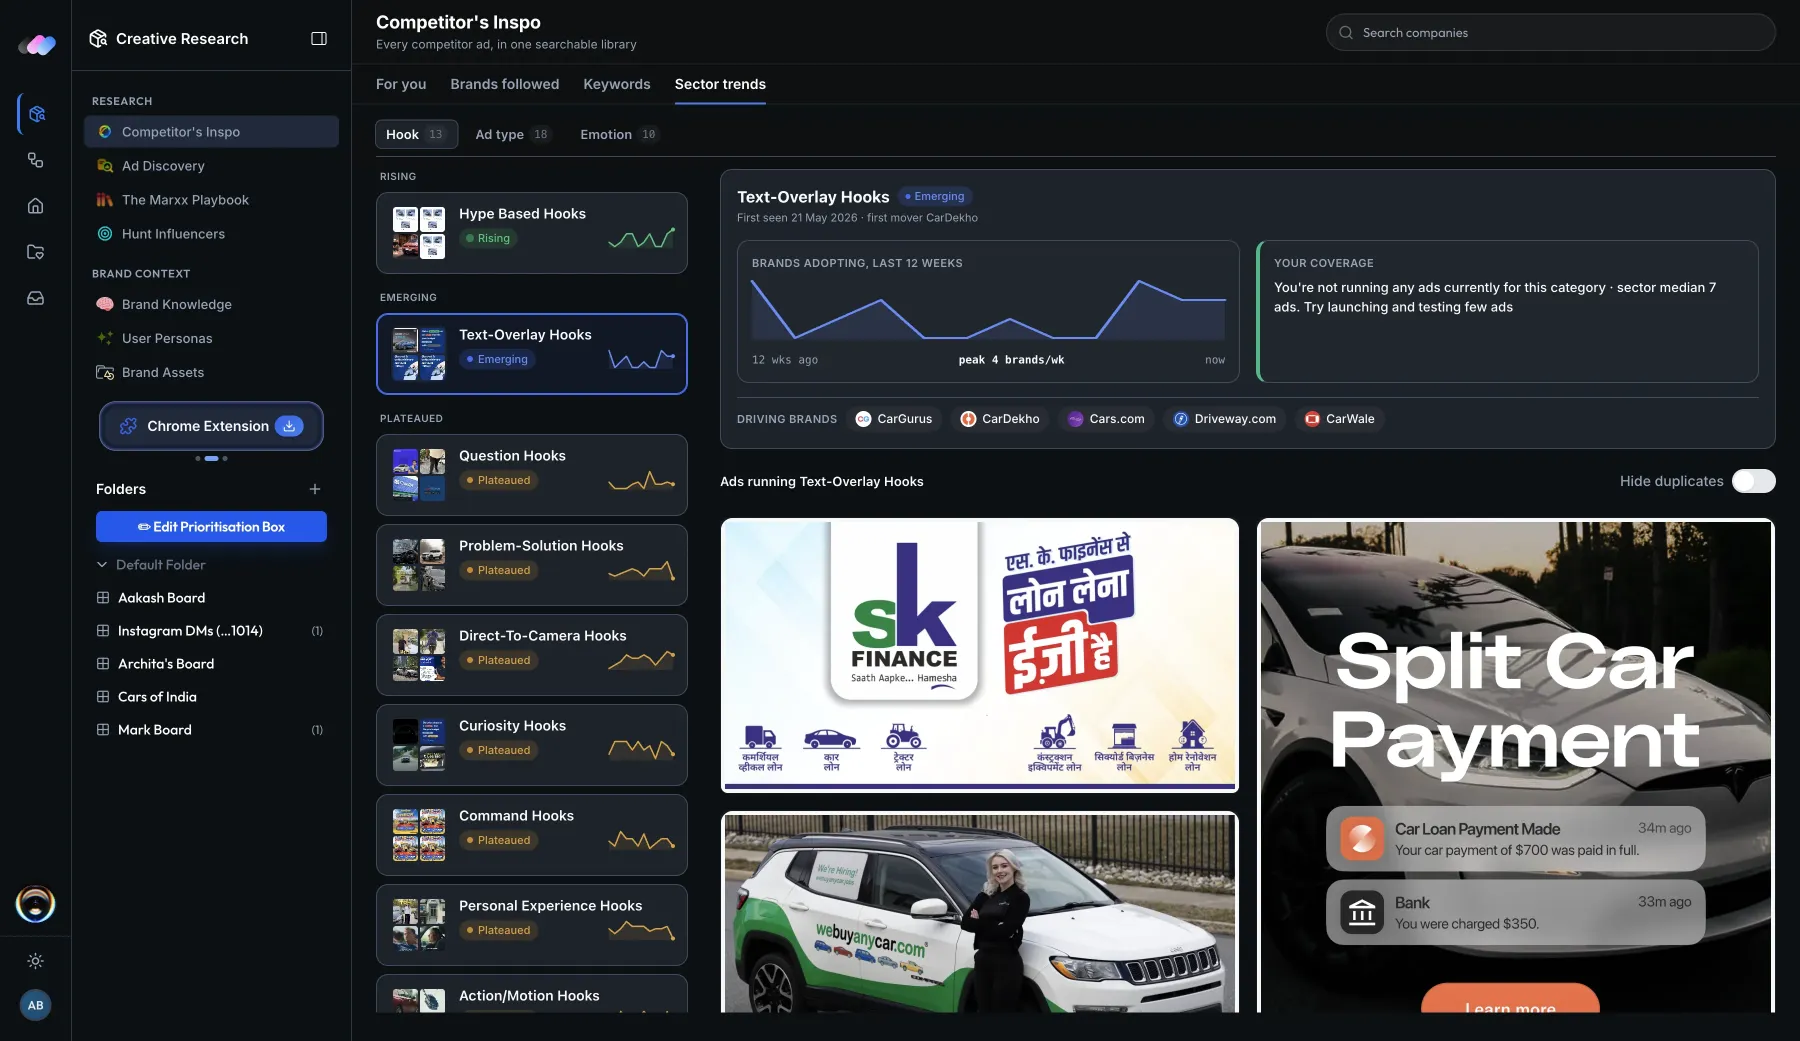Click the brands adopting line chart

point(988,310)
